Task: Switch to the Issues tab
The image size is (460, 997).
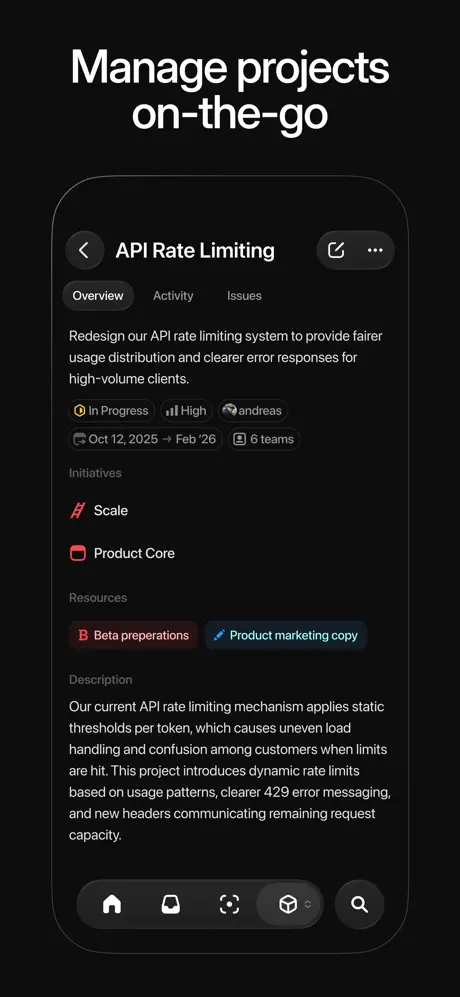Action: point(244,296)
